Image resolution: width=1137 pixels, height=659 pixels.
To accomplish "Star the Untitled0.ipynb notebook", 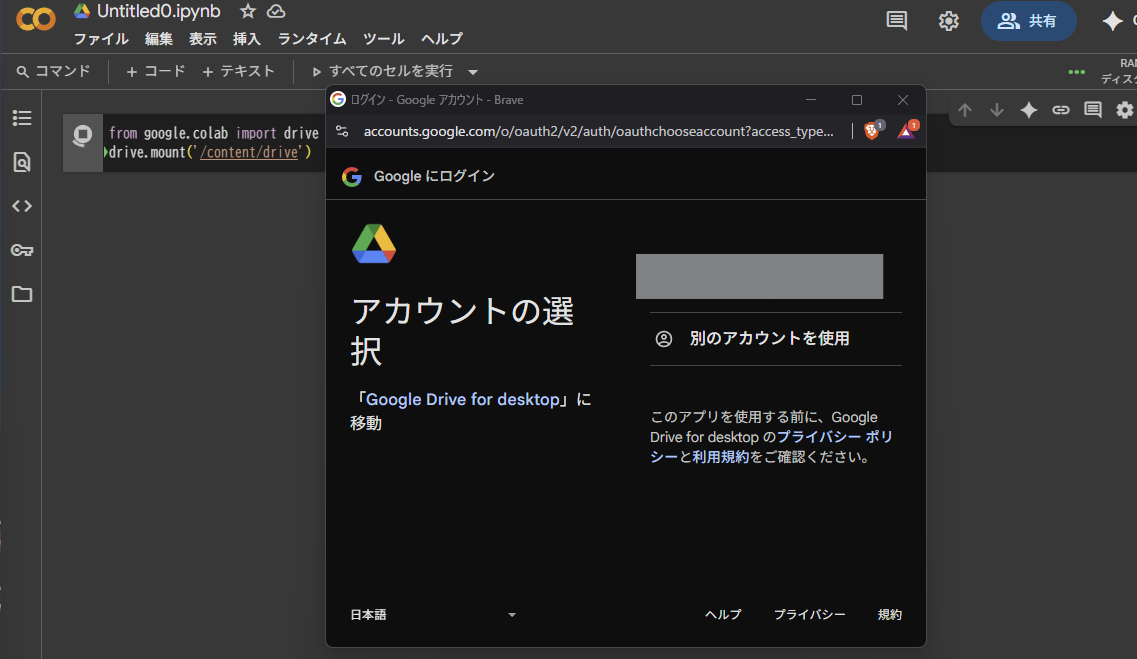I will pos(248,11).
